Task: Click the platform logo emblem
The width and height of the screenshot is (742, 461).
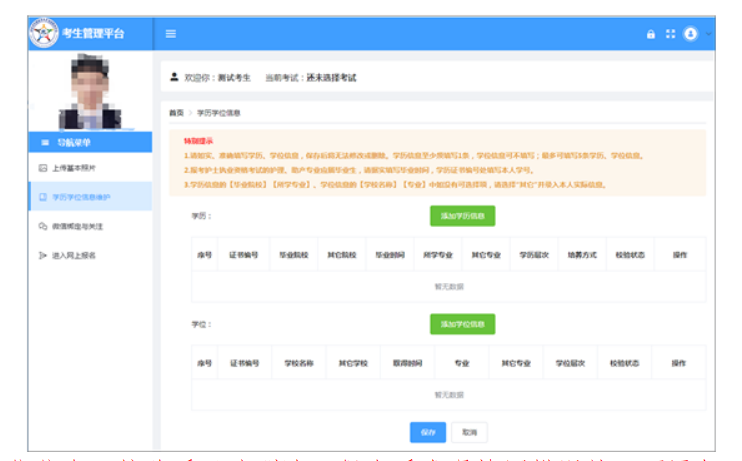Action: pyautogui.click(x=43, y=34)
